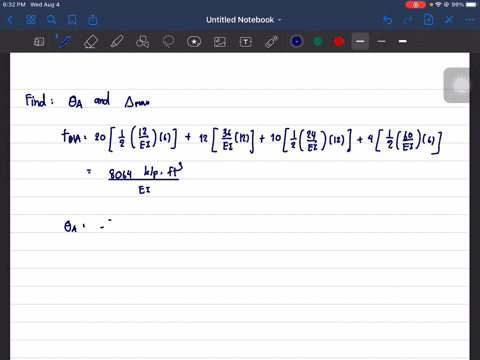Select the Pen tool

tap(65, 42)
